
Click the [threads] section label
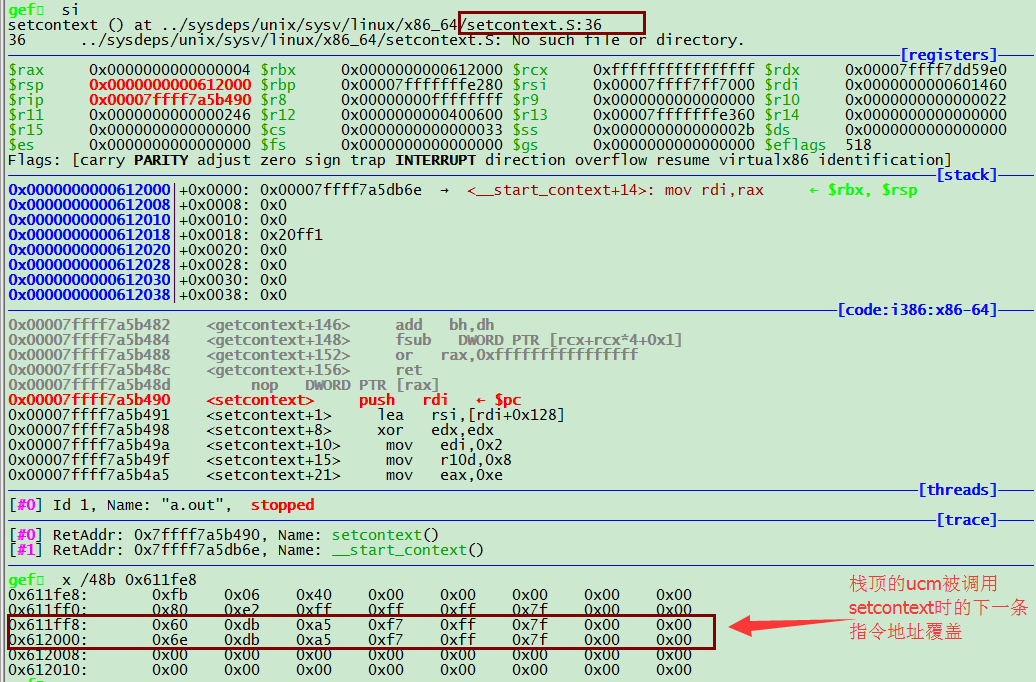tap(957, 490)
